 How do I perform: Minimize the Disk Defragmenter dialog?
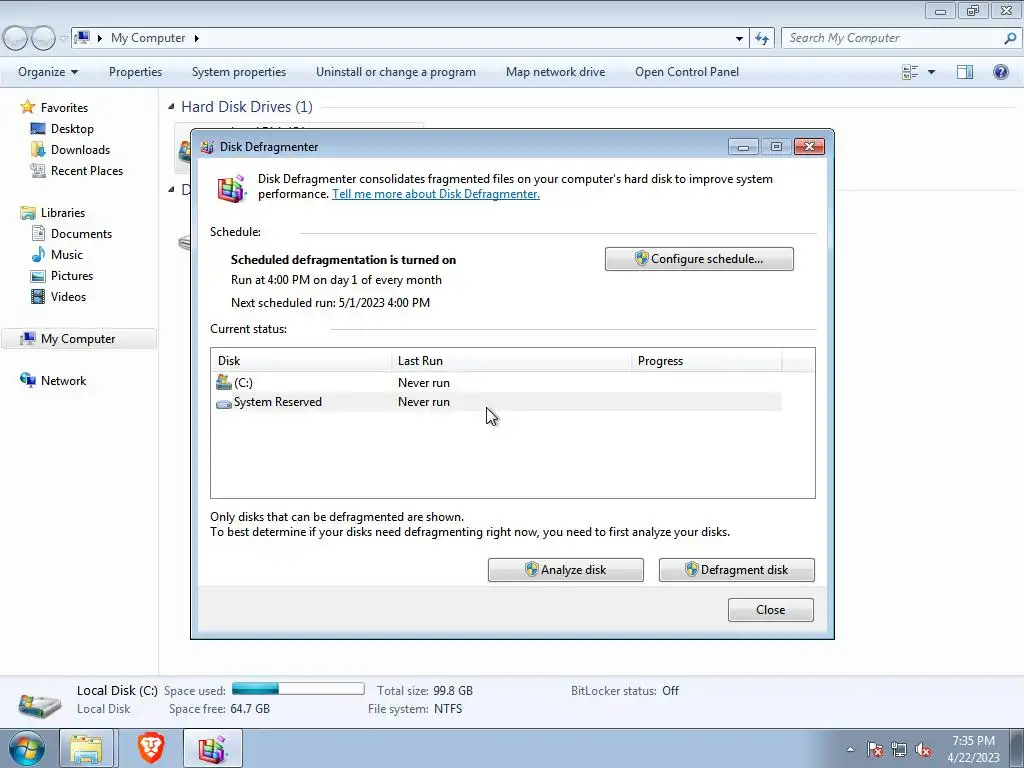[743, 146]
